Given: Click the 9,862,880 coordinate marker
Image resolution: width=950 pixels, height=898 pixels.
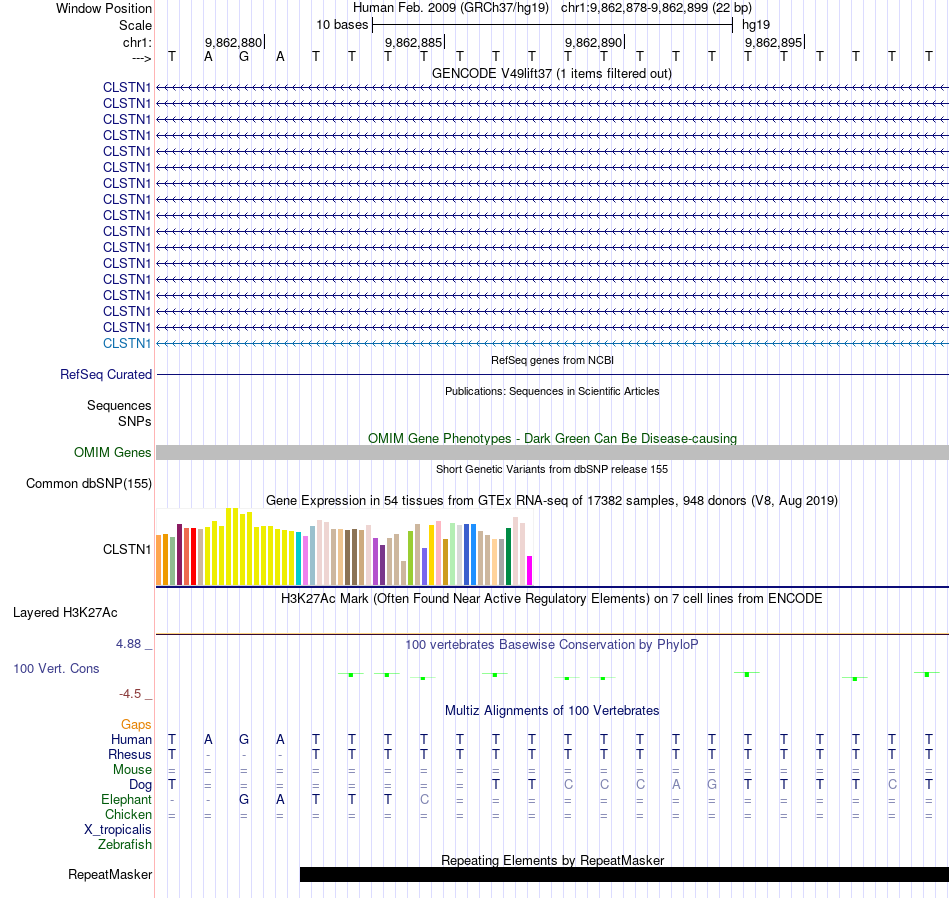Looking at the screenshot, I should point(234,42).
